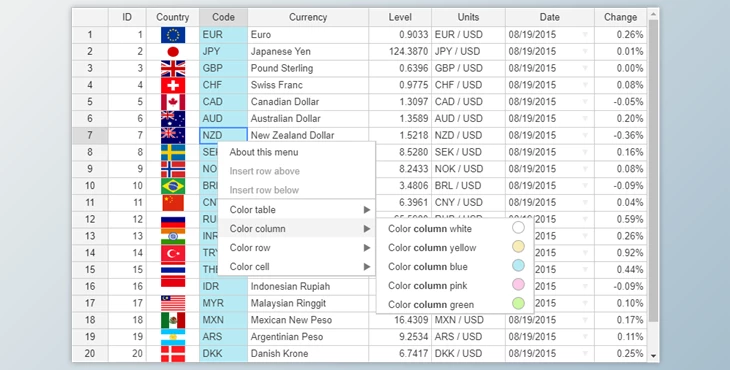The height and width of the screenshot is (370, 730).
Task: Select Color column yellow option
Action: click(455, 248)
